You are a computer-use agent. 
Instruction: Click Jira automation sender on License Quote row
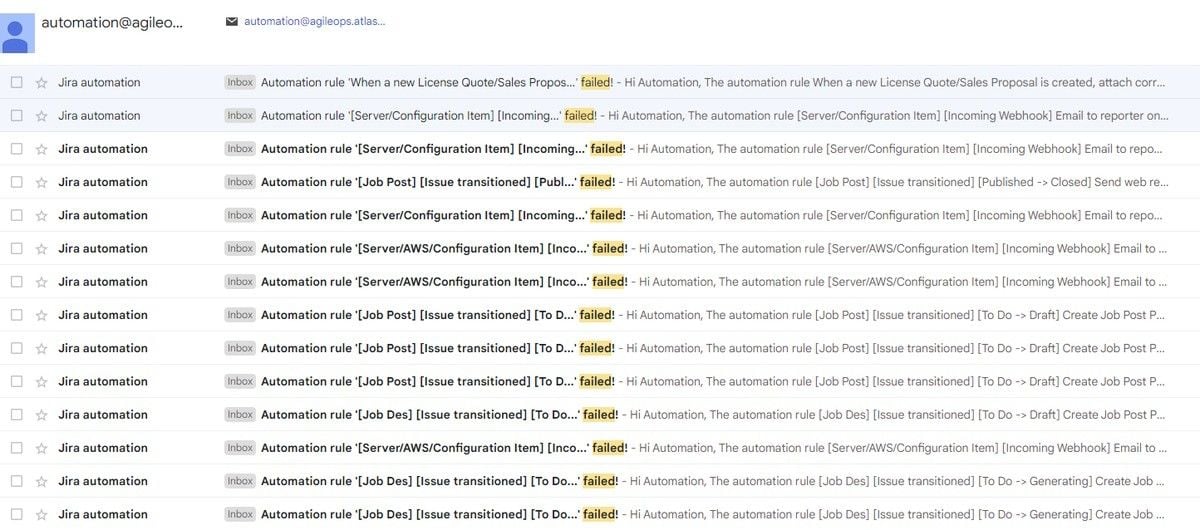(x=99, y=83)
